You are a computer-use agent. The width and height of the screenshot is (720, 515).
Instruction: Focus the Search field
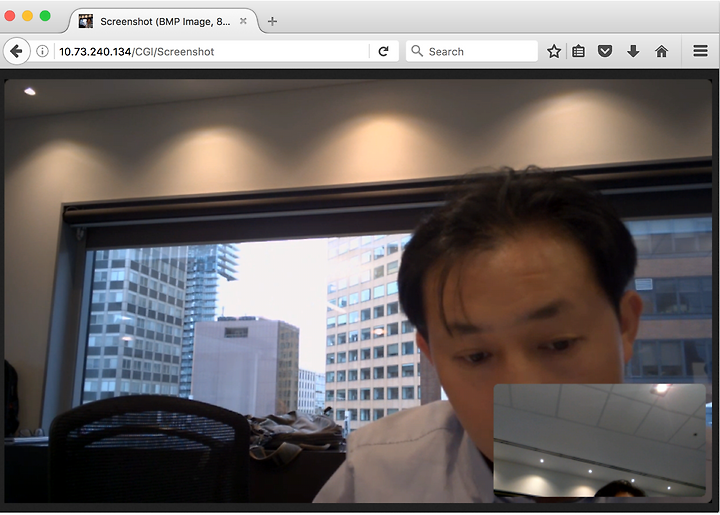[472, 51]
